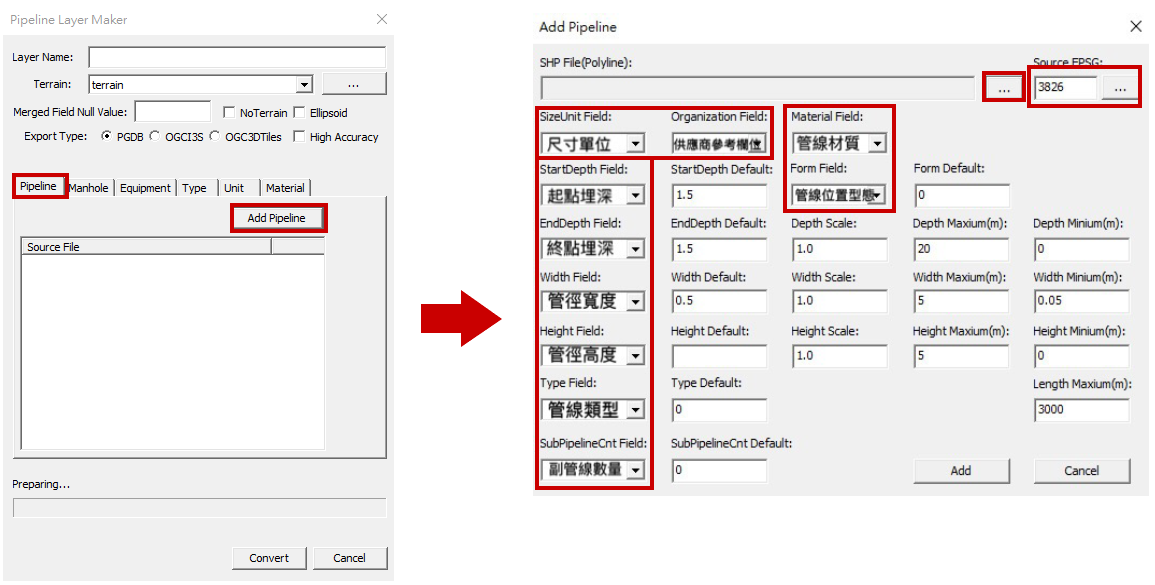
Task: Click Add in the Add Pipeline dialog
Action: 960,470
